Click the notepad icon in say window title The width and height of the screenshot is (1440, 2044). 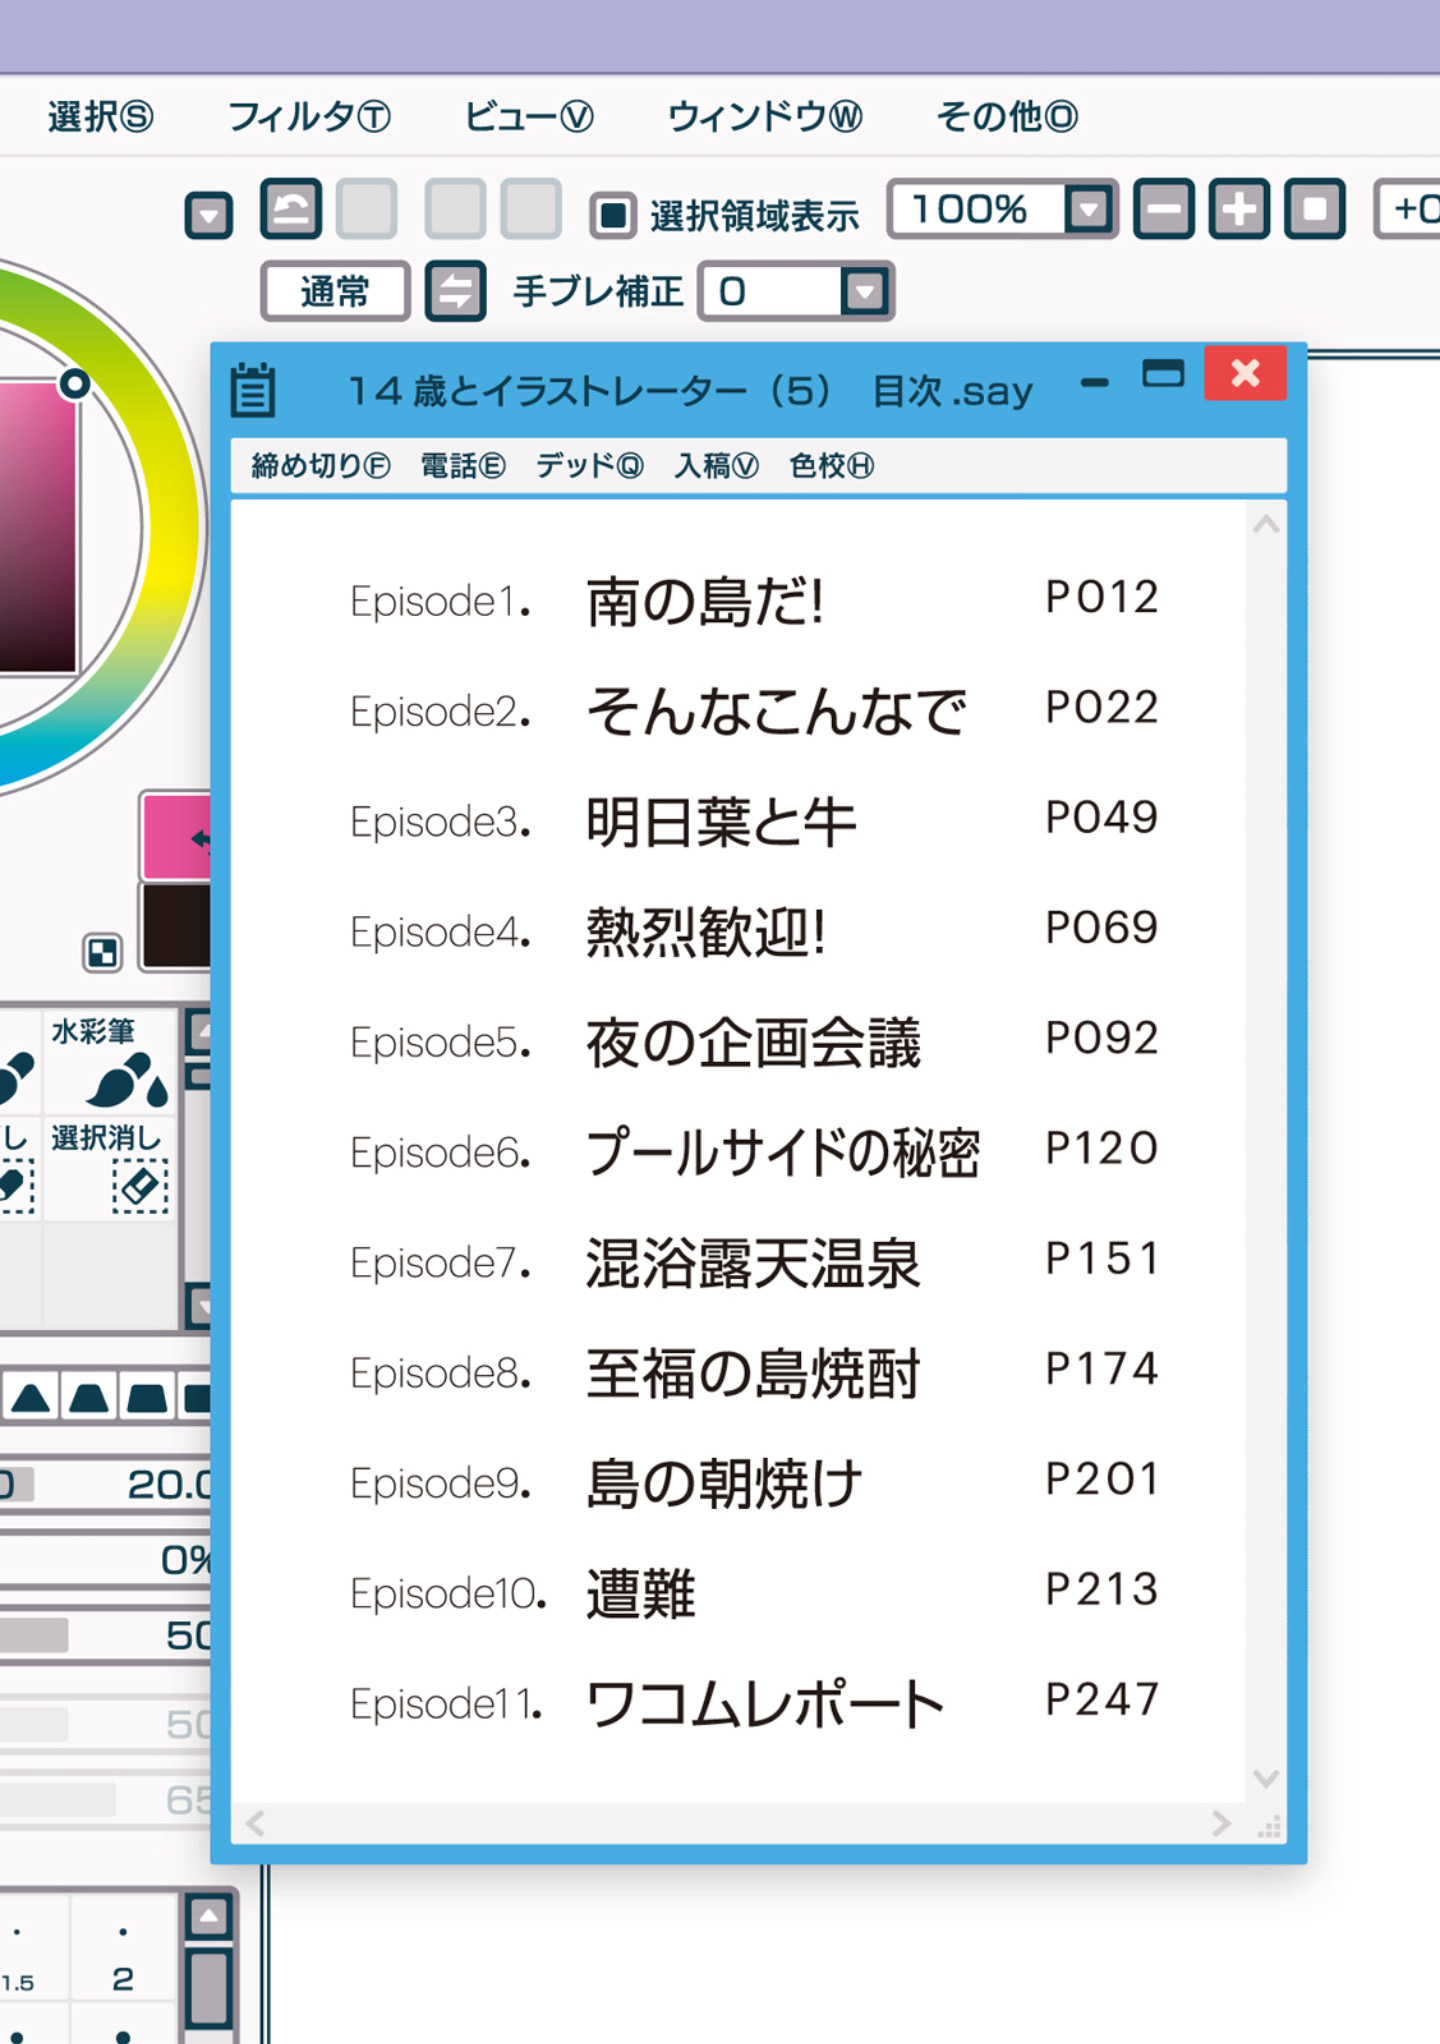point(253,389)
